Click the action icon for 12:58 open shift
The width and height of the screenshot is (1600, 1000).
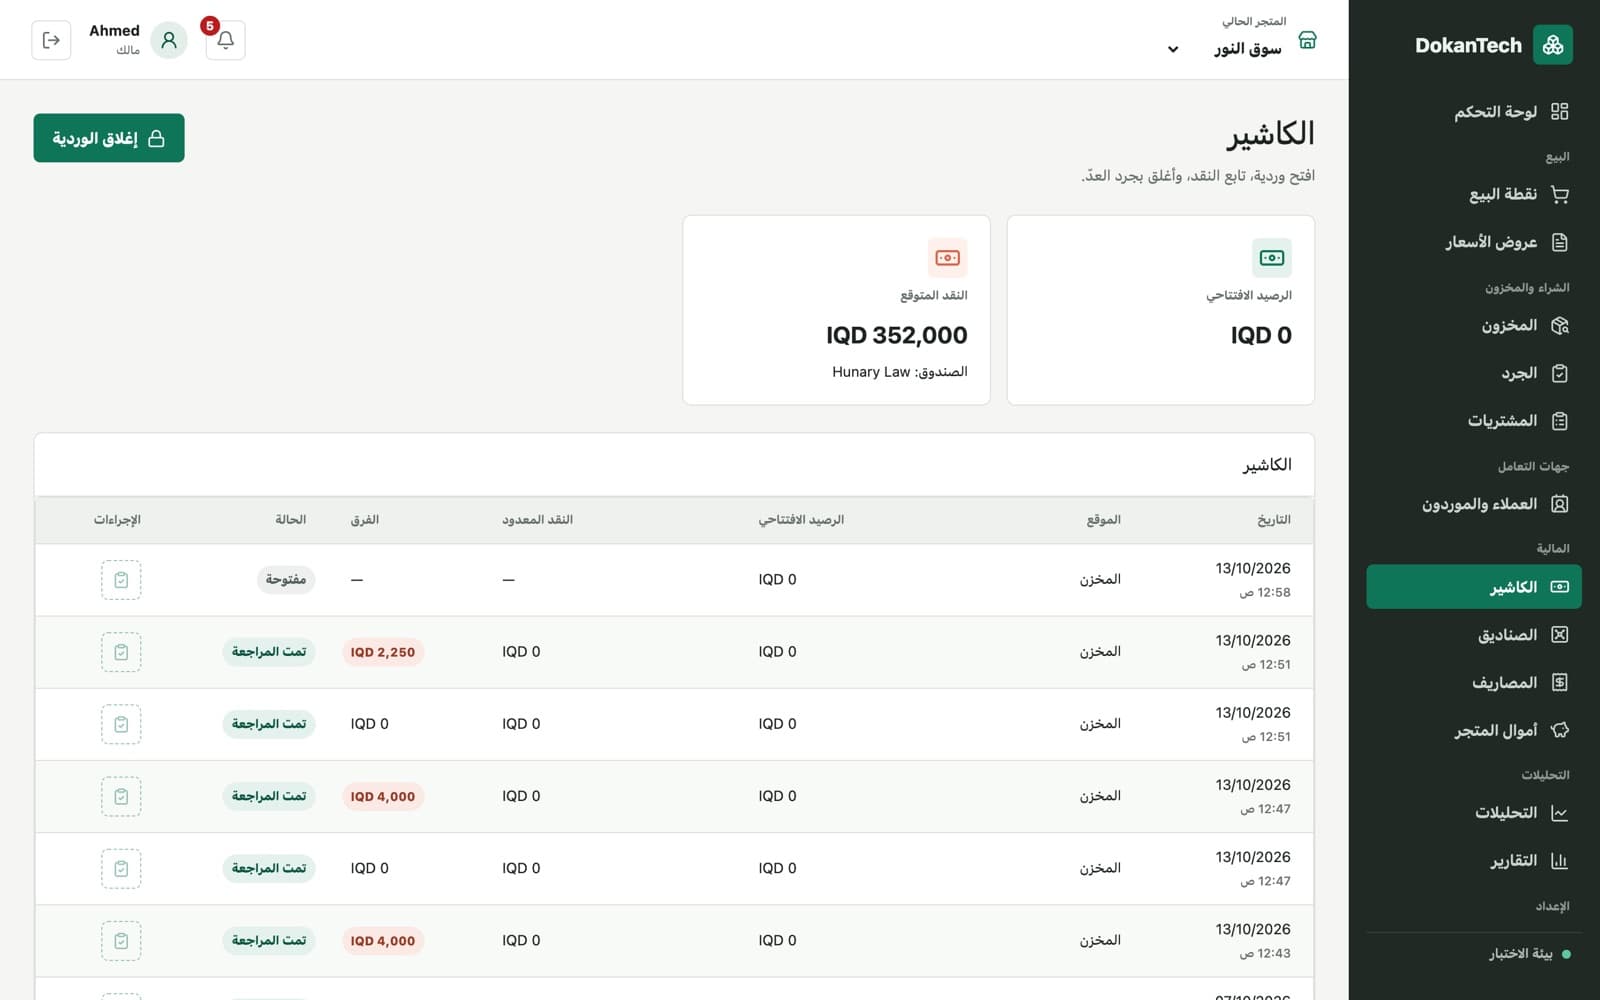[121, 580]
